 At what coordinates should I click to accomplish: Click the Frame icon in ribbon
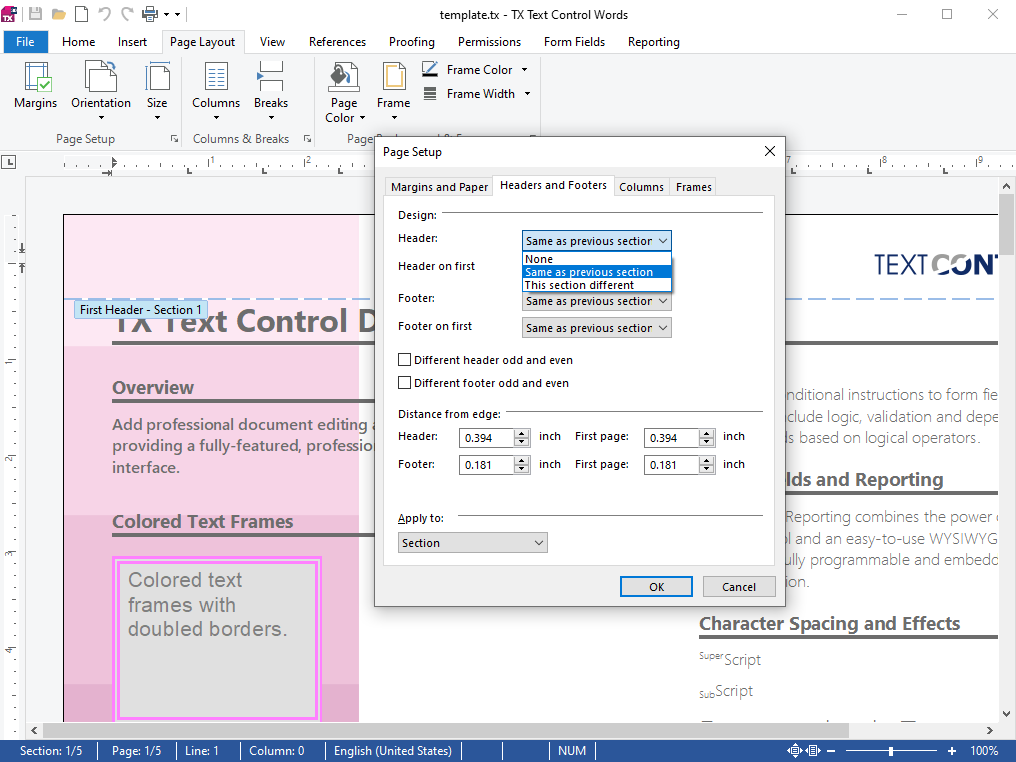coord(393,78)
